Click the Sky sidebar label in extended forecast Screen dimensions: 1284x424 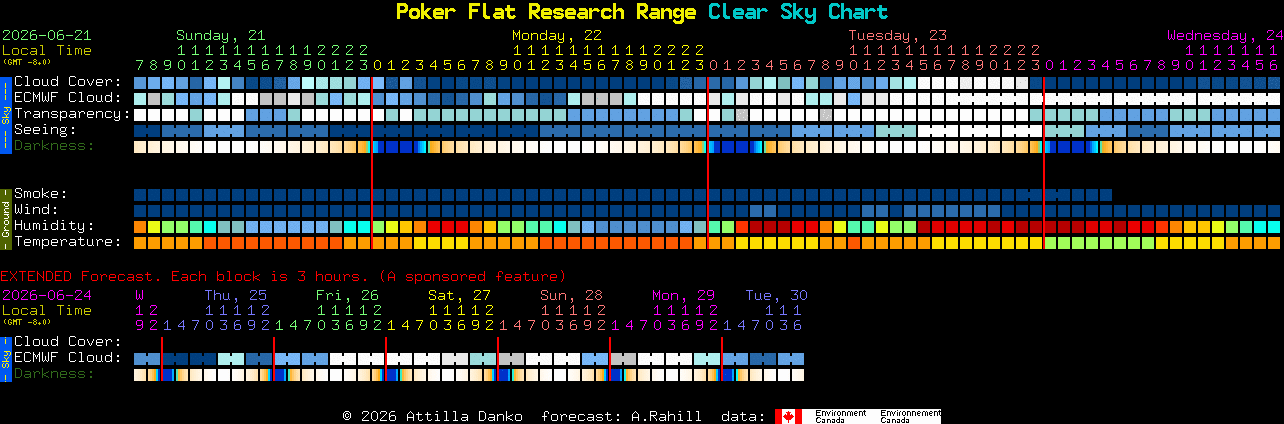pyautogui.click(x=5, y=358)
